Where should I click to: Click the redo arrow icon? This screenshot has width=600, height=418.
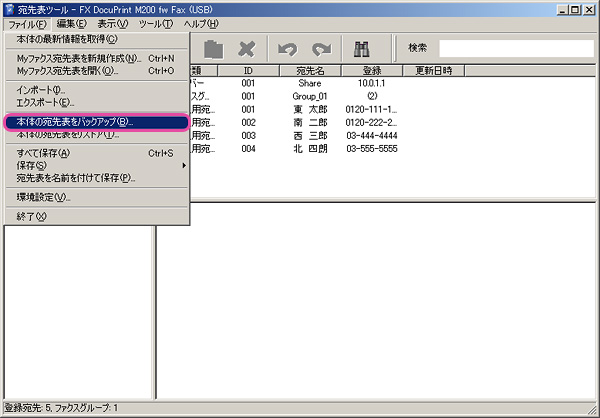pos(321,48)
